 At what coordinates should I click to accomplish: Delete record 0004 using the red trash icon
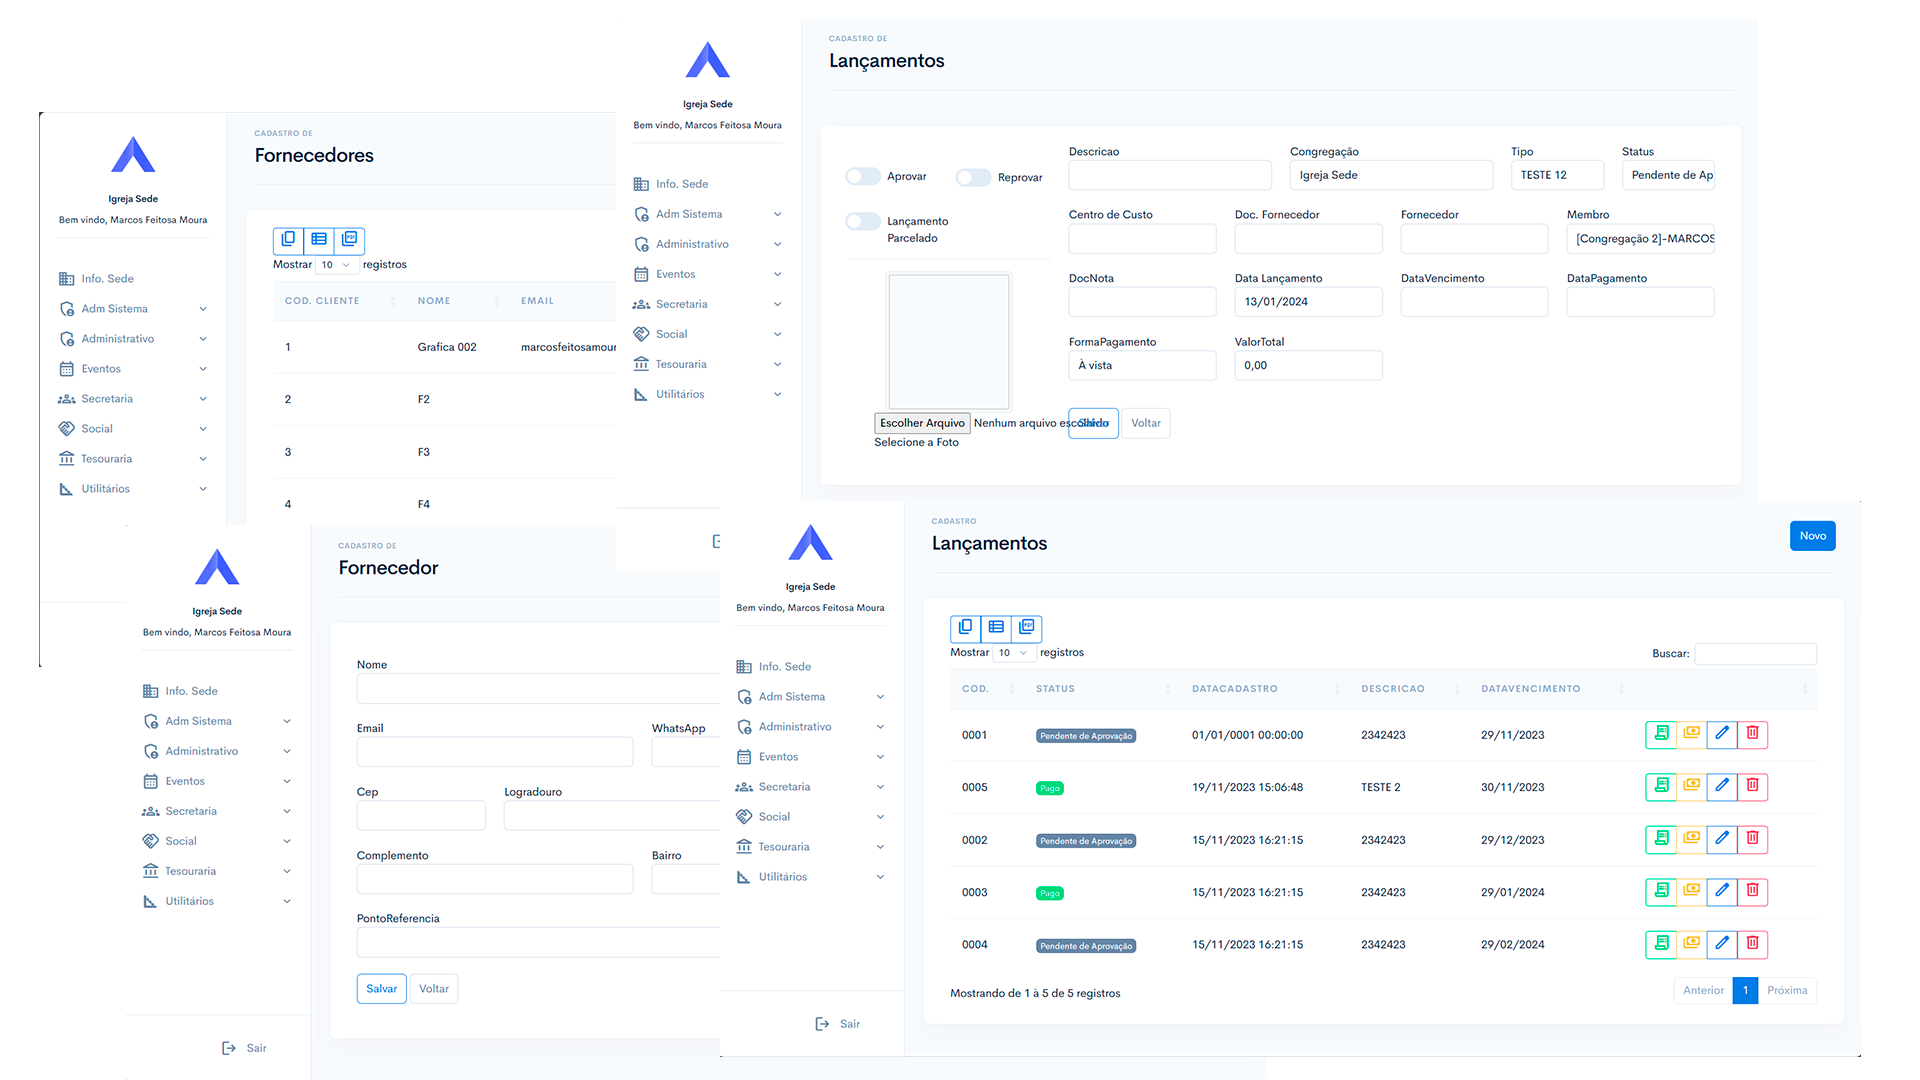point(1752,944)
